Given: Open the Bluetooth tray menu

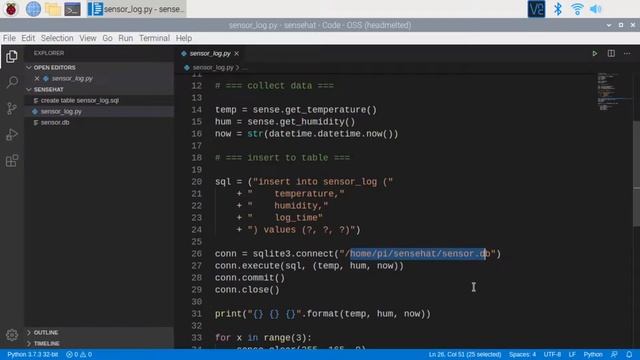Looking at the screenshot, I should [x=558, y=9].
